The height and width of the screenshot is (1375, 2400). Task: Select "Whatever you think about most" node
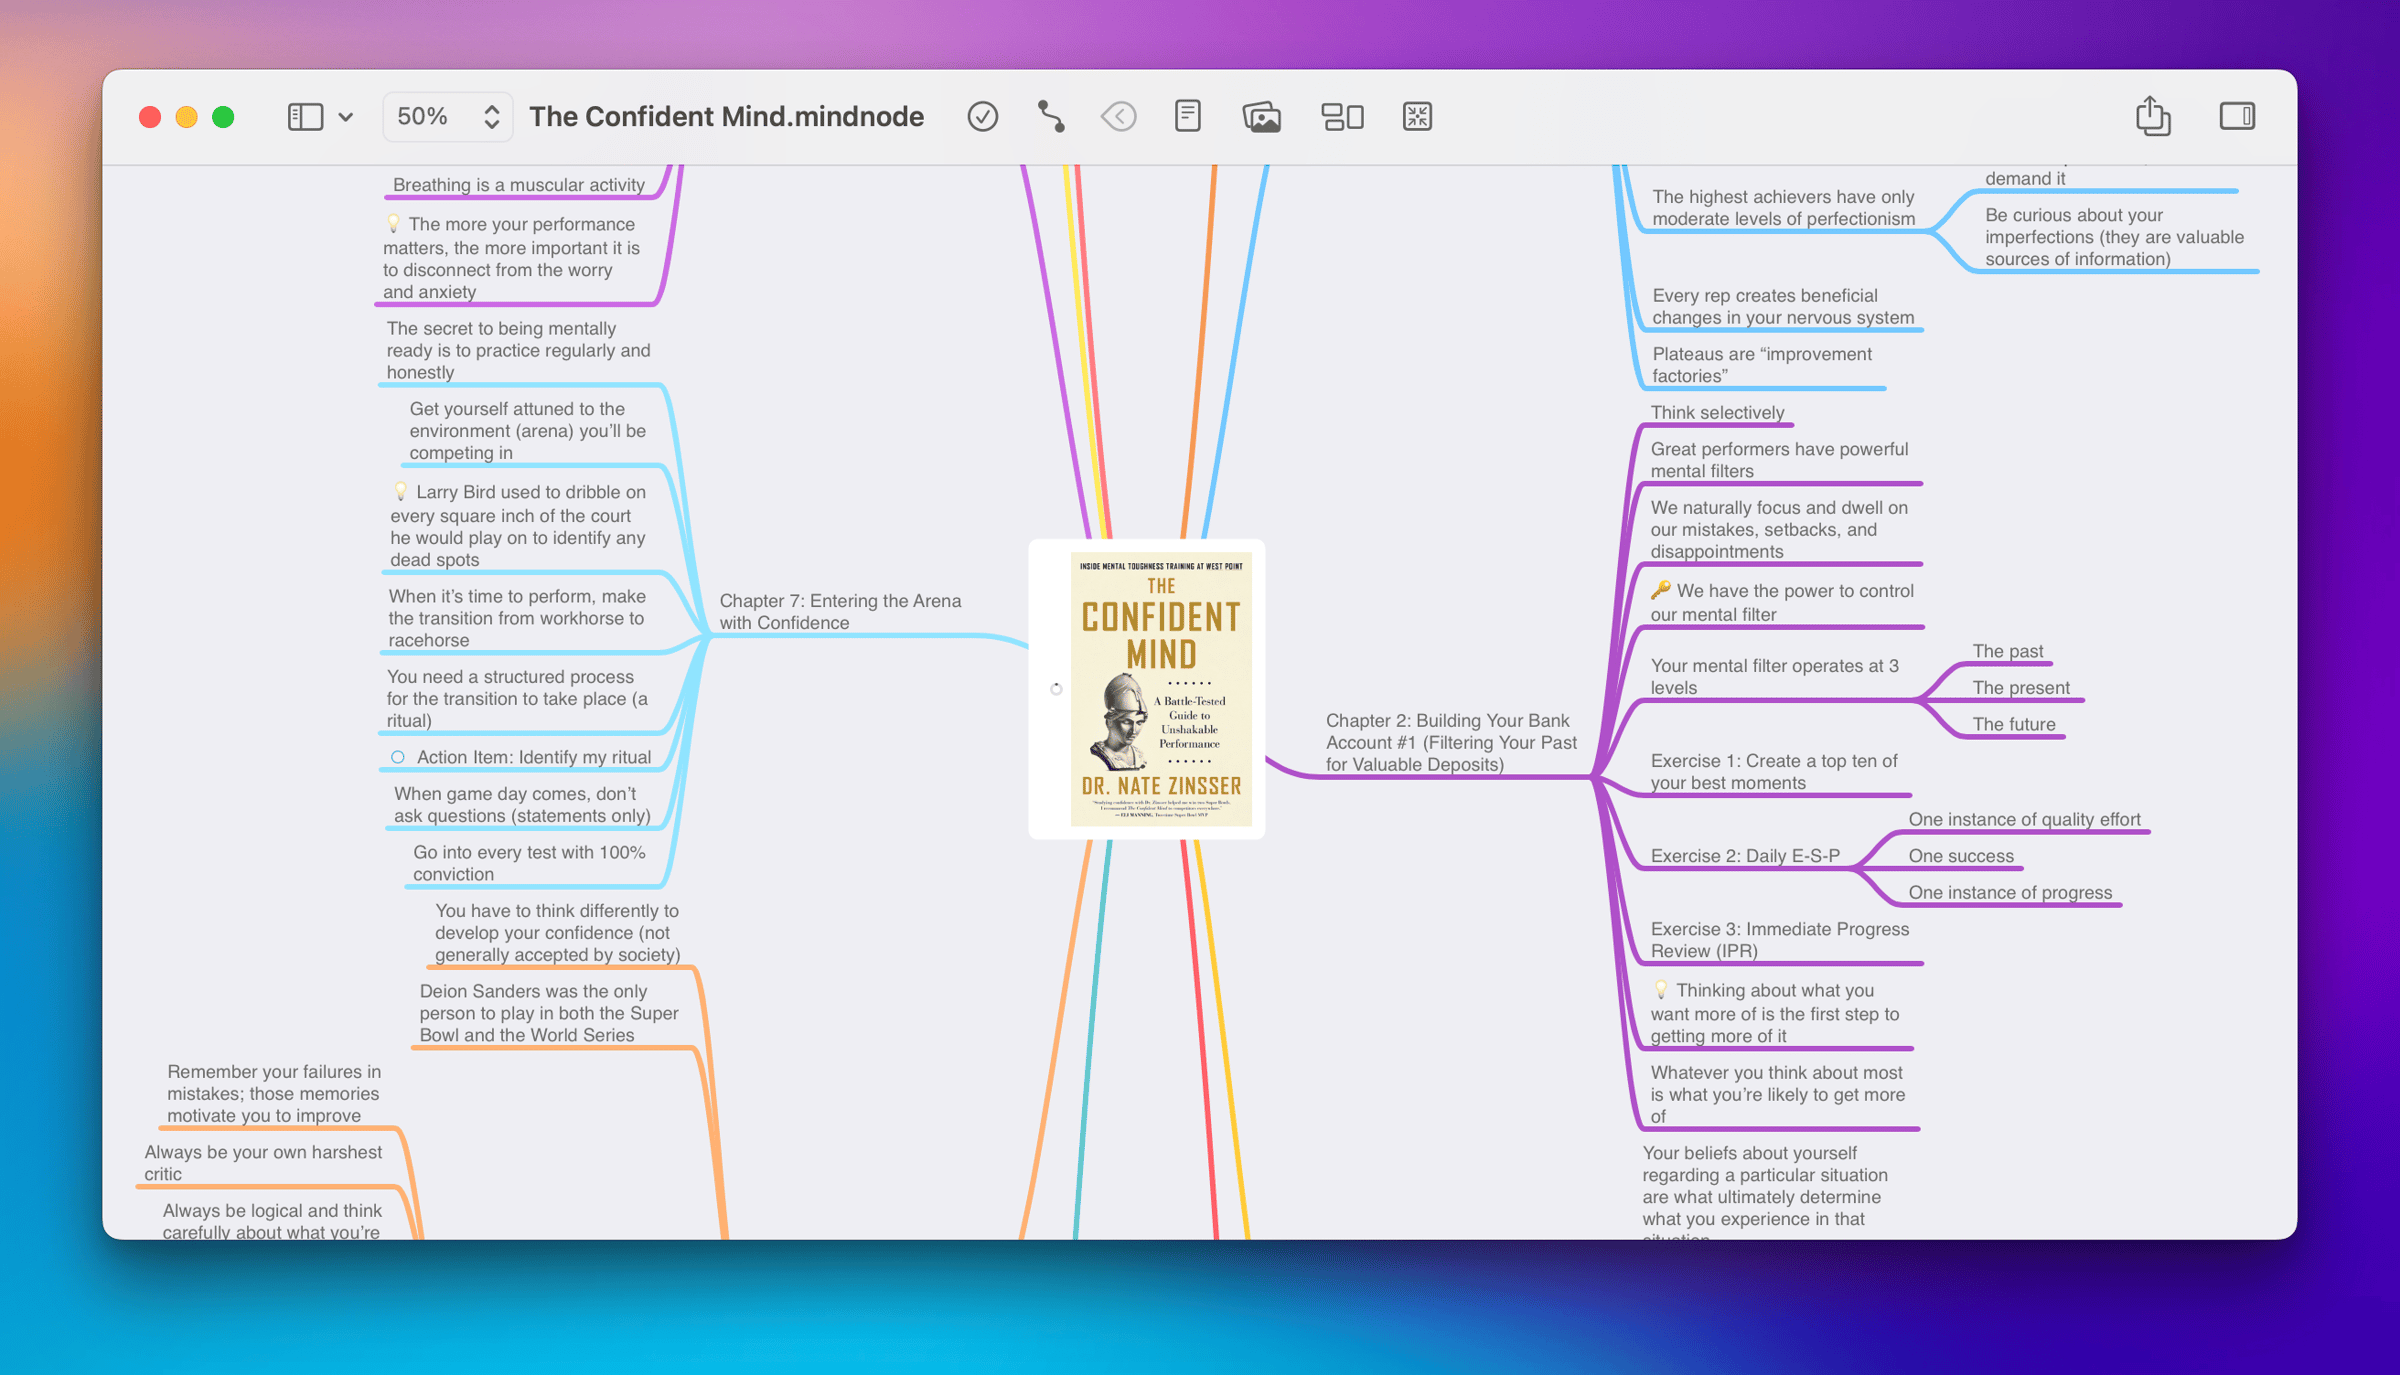tap(1777, 1094)
